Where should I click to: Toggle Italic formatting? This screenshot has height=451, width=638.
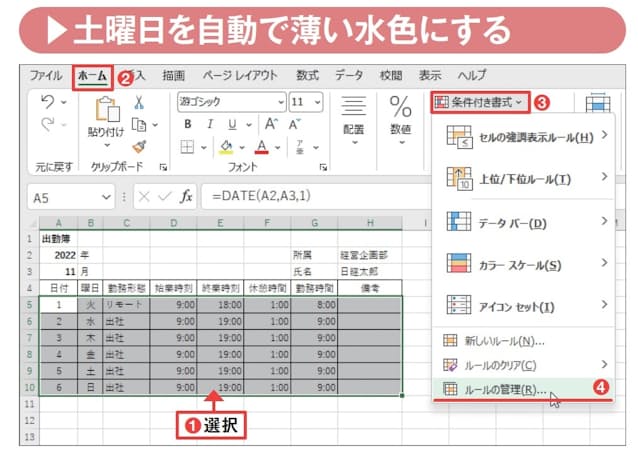(x=210, y=124)
